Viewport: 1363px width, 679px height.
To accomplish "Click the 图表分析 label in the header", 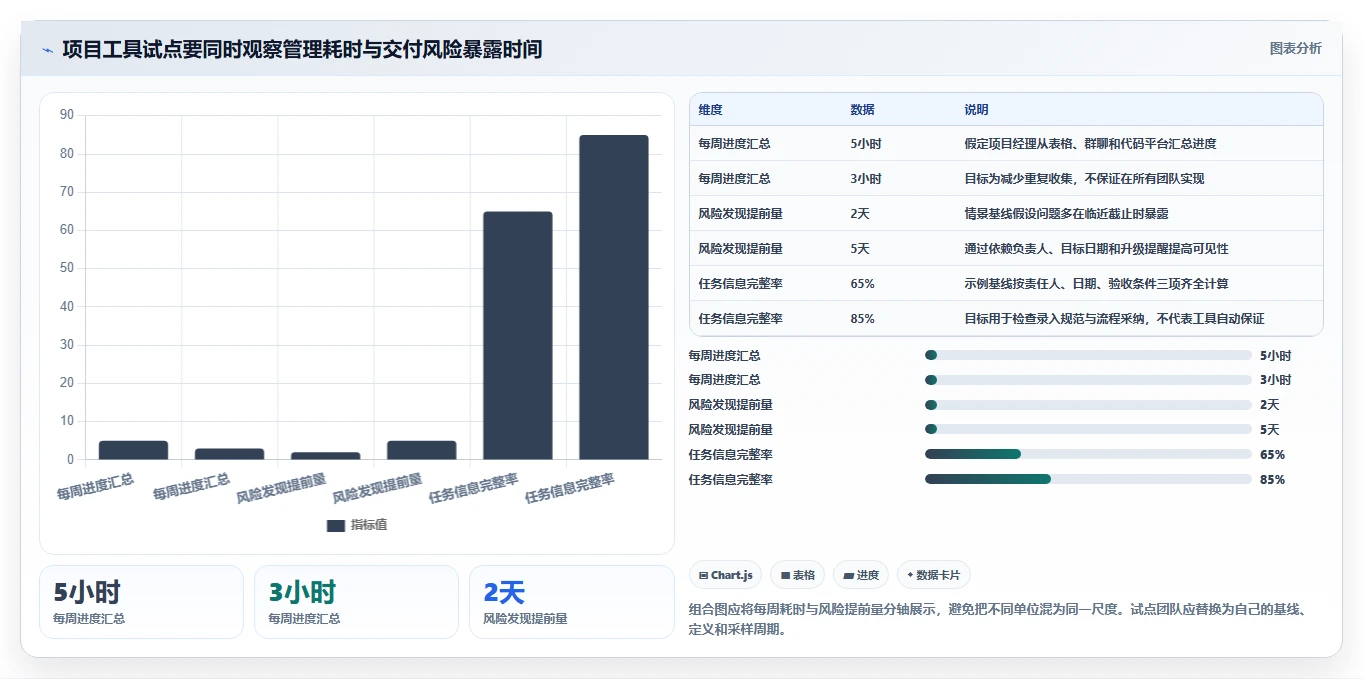I will [1295, 48].
